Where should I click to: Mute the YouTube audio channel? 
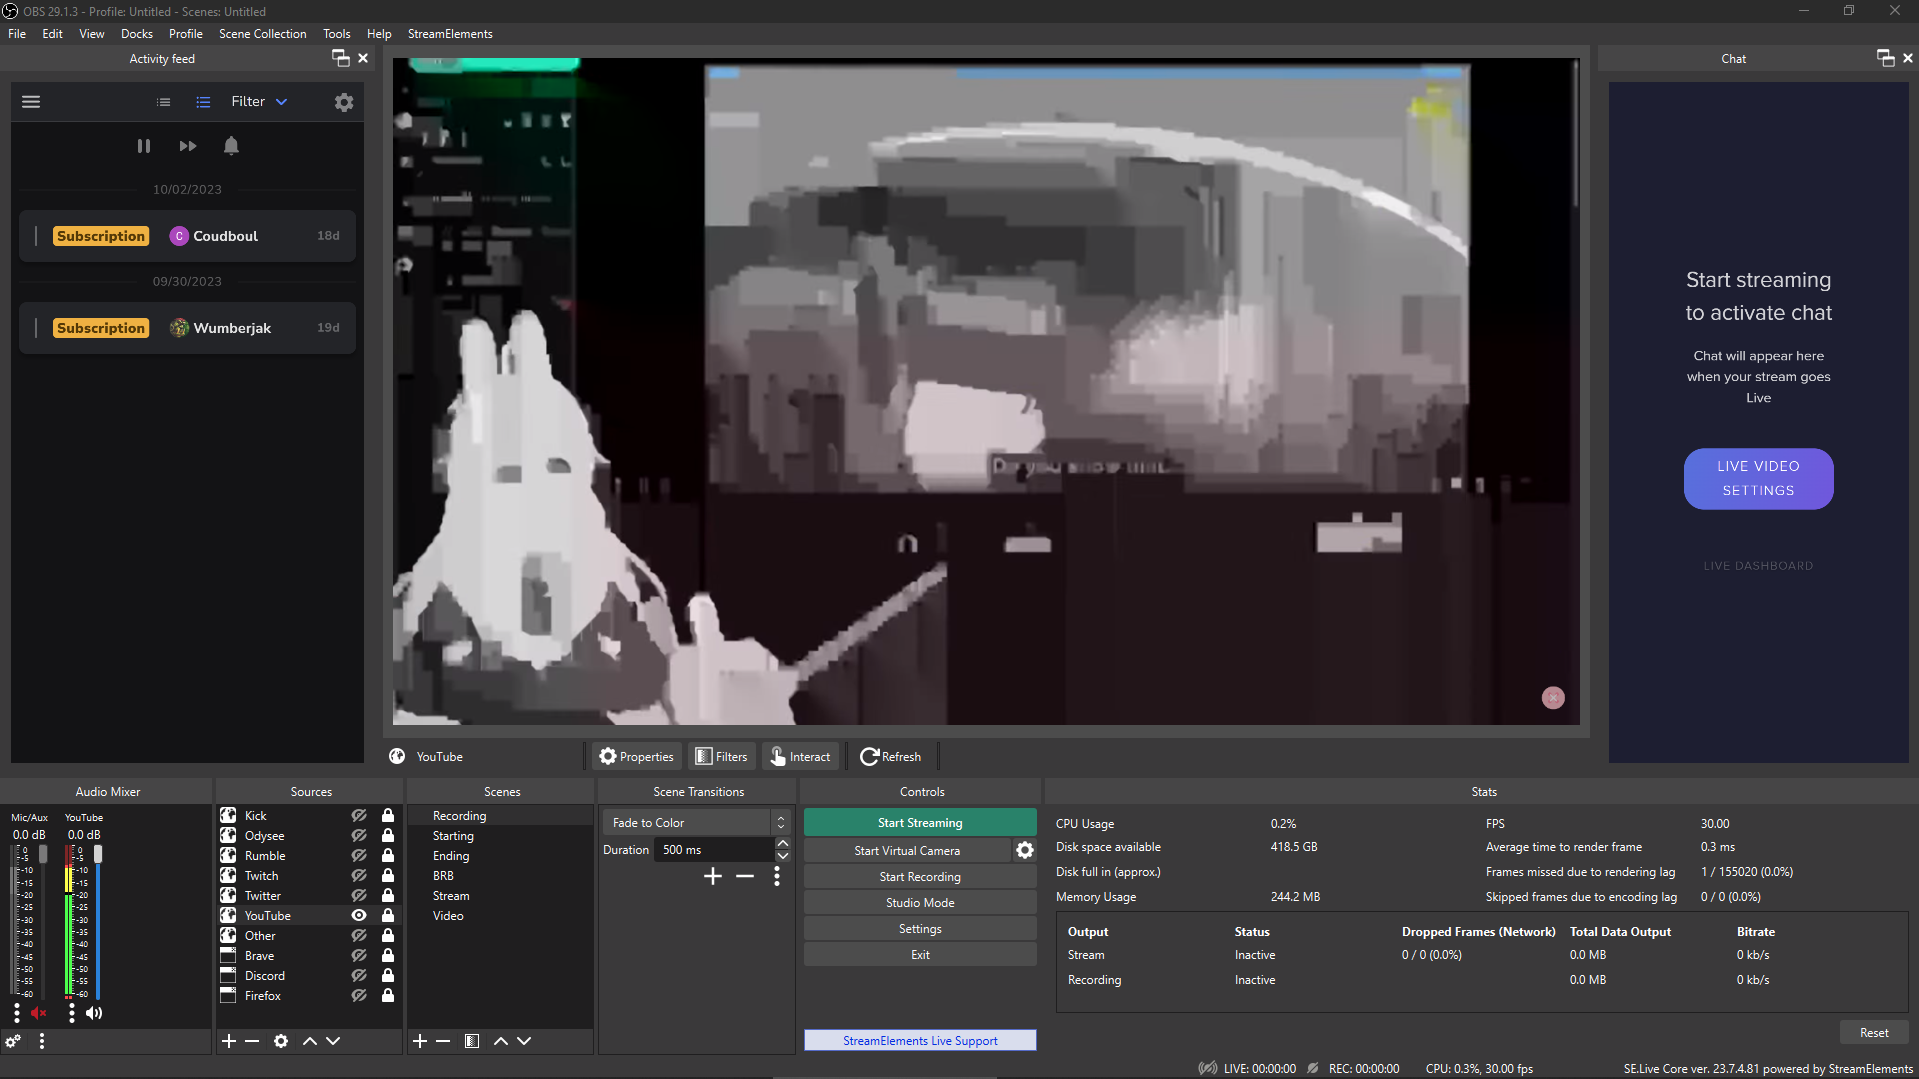click(94, 1013)
